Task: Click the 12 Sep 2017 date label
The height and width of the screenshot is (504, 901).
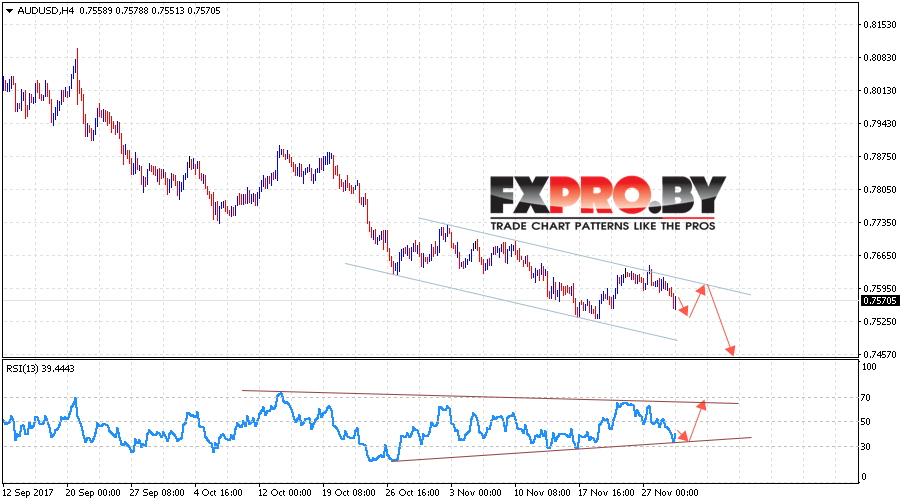Action: pos(28,493)
